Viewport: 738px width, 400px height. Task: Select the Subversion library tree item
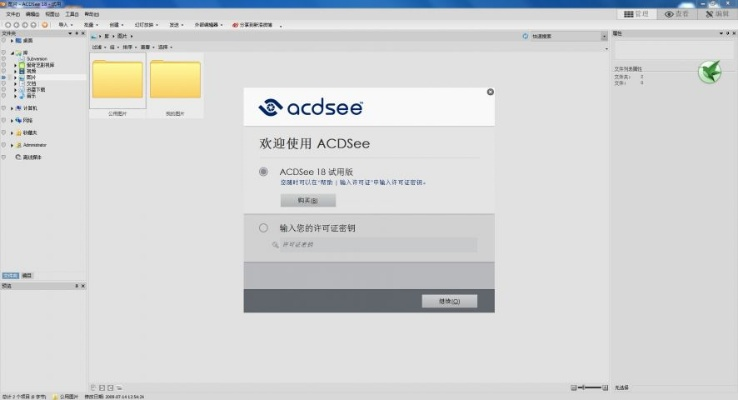click(37, 59)
